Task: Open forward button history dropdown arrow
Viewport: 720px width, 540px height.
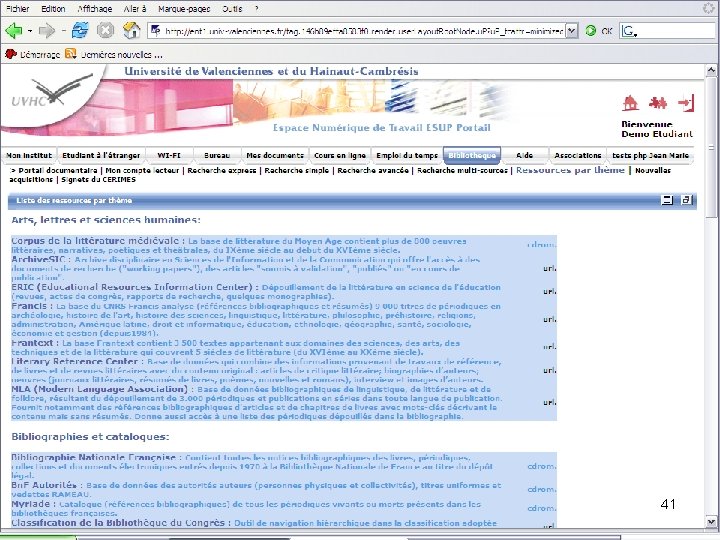Action: pos(63,31)
